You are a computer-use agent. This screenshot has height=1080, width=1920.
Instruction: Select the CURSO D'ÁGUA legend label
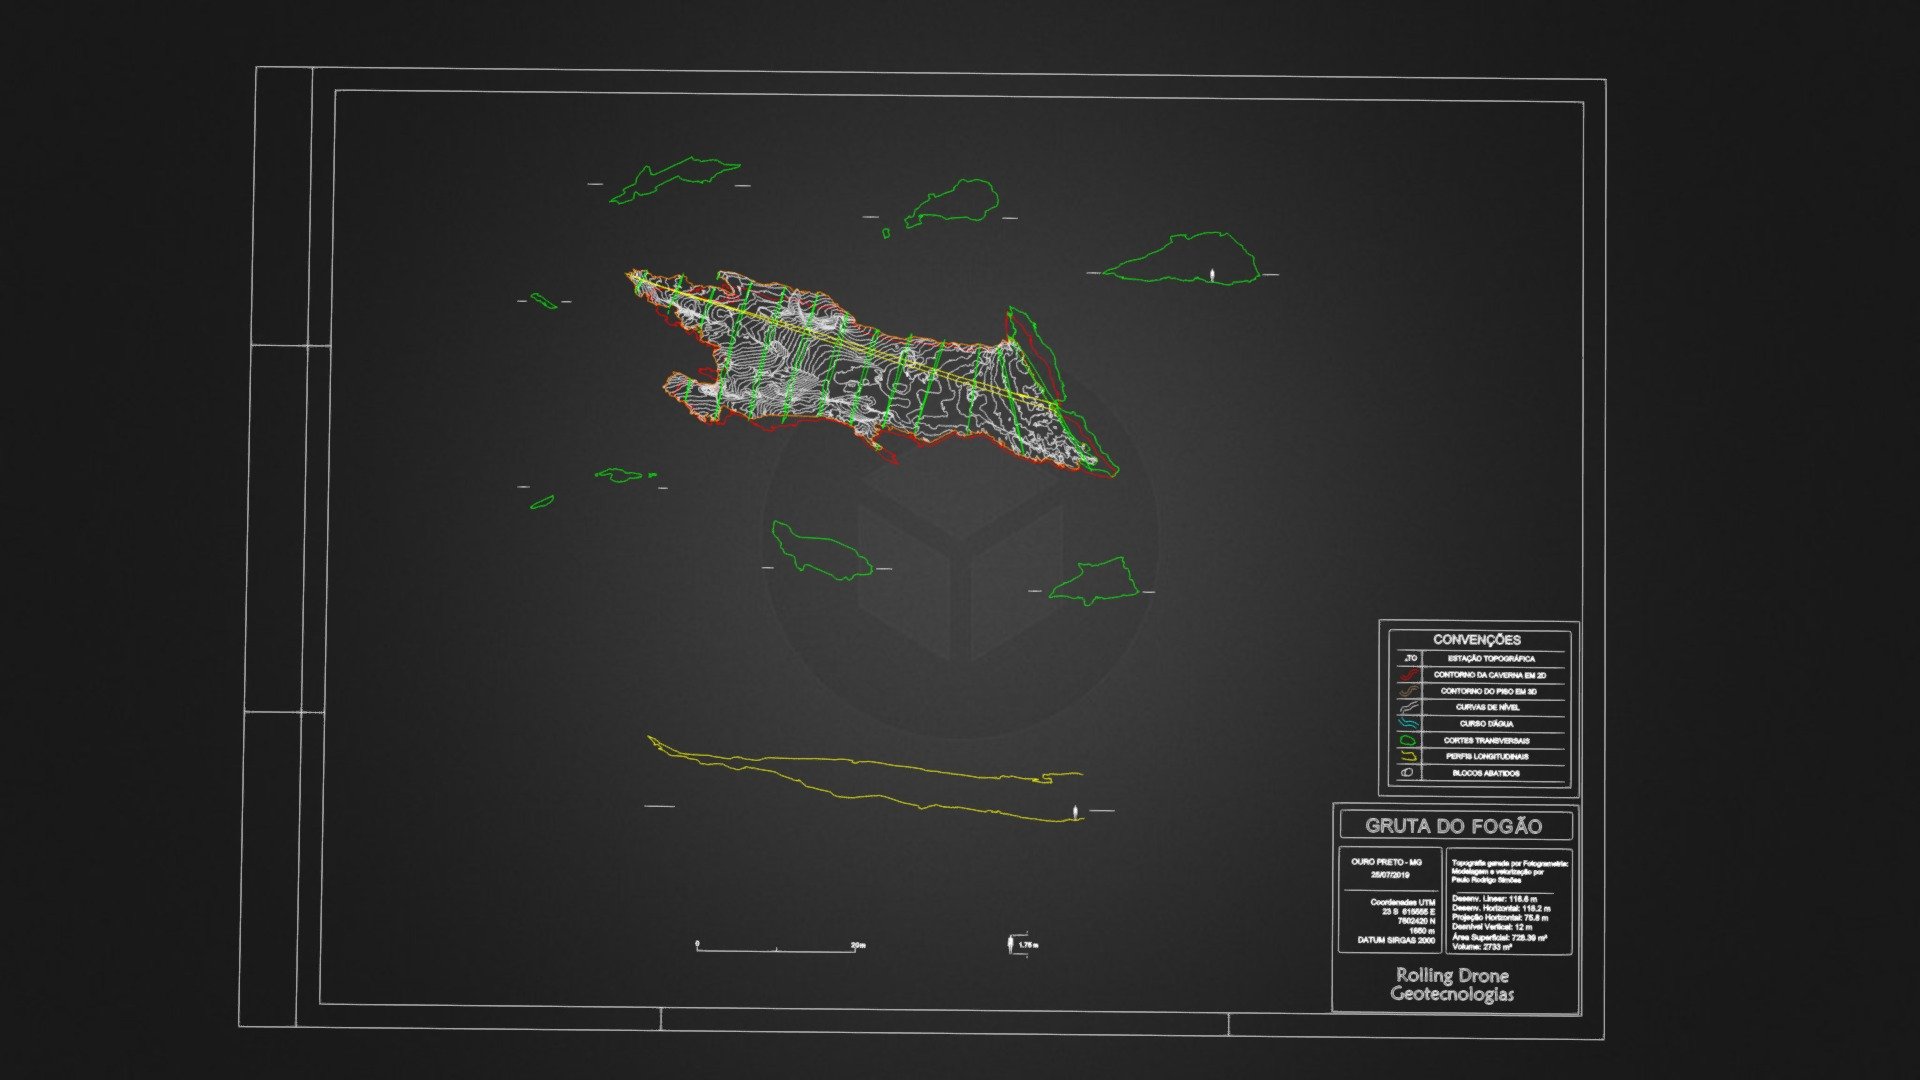(x=1486, y=723)
